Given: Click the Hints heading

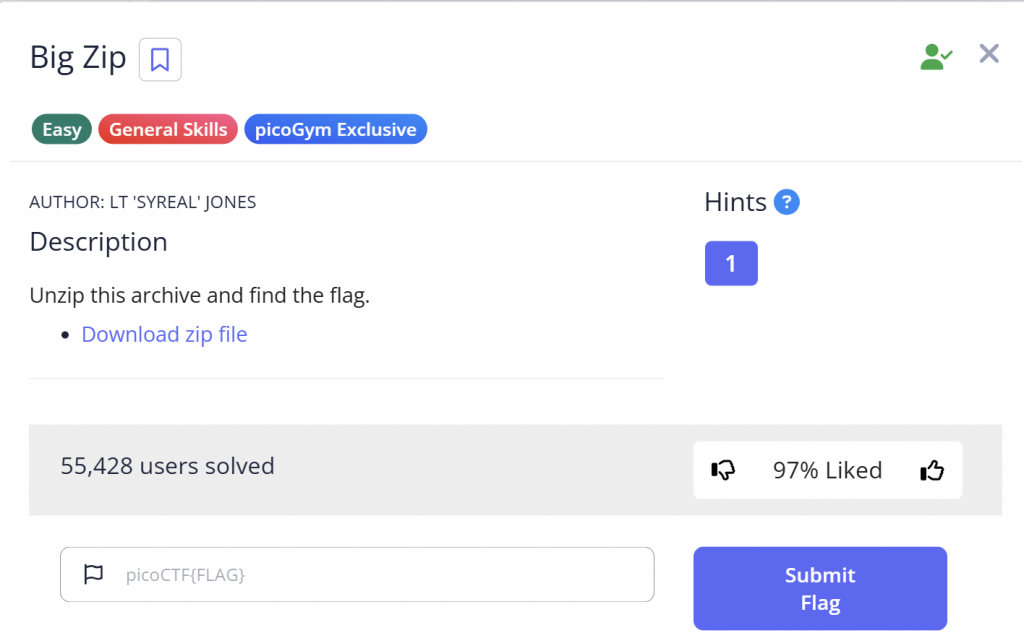Looking at the screenshot, I should (735, 202).
